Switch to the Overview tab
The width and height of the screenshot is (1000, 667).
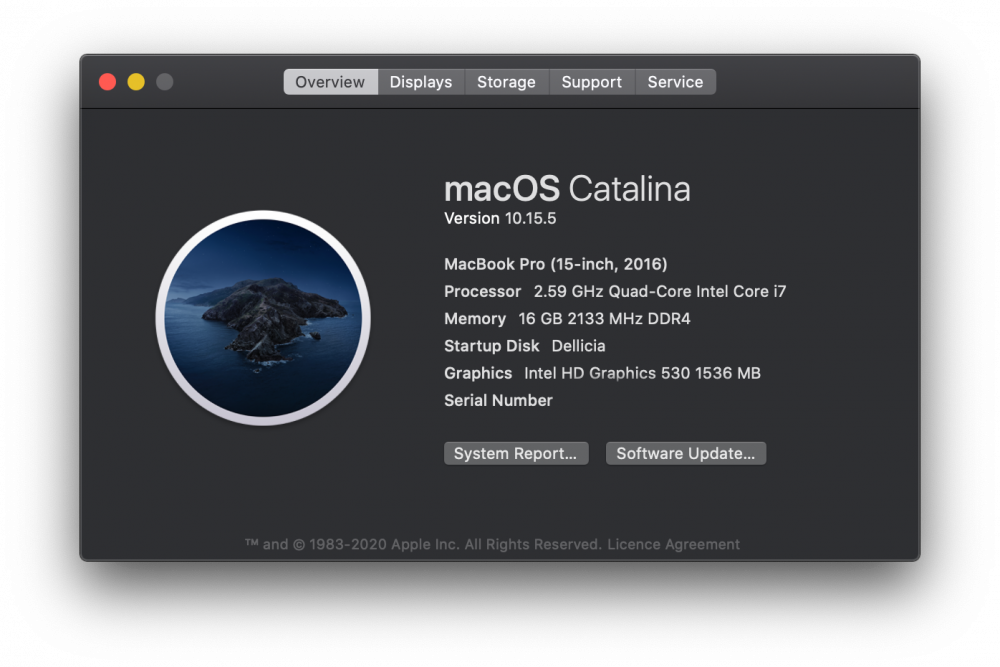coord(330,82)
